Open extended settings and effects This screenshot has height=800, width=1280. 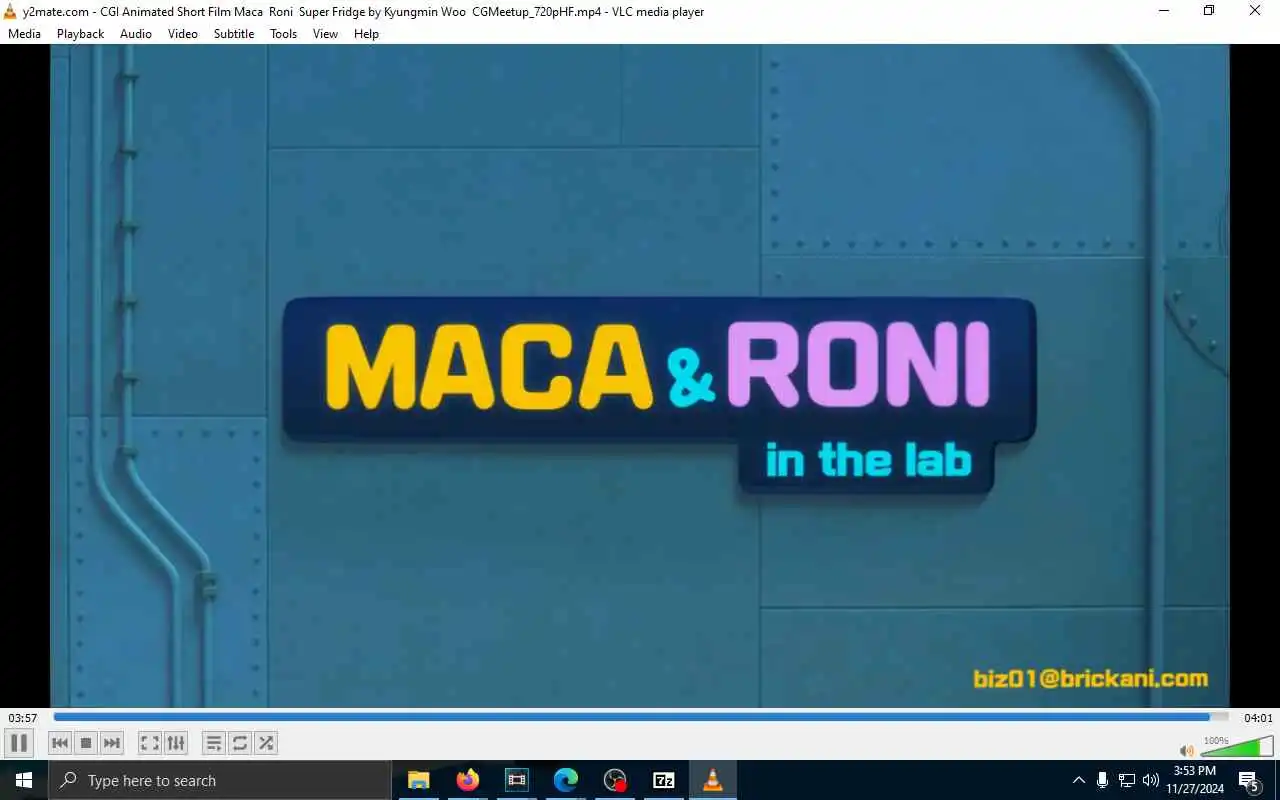pyautogui.click(x=176, y=743)
